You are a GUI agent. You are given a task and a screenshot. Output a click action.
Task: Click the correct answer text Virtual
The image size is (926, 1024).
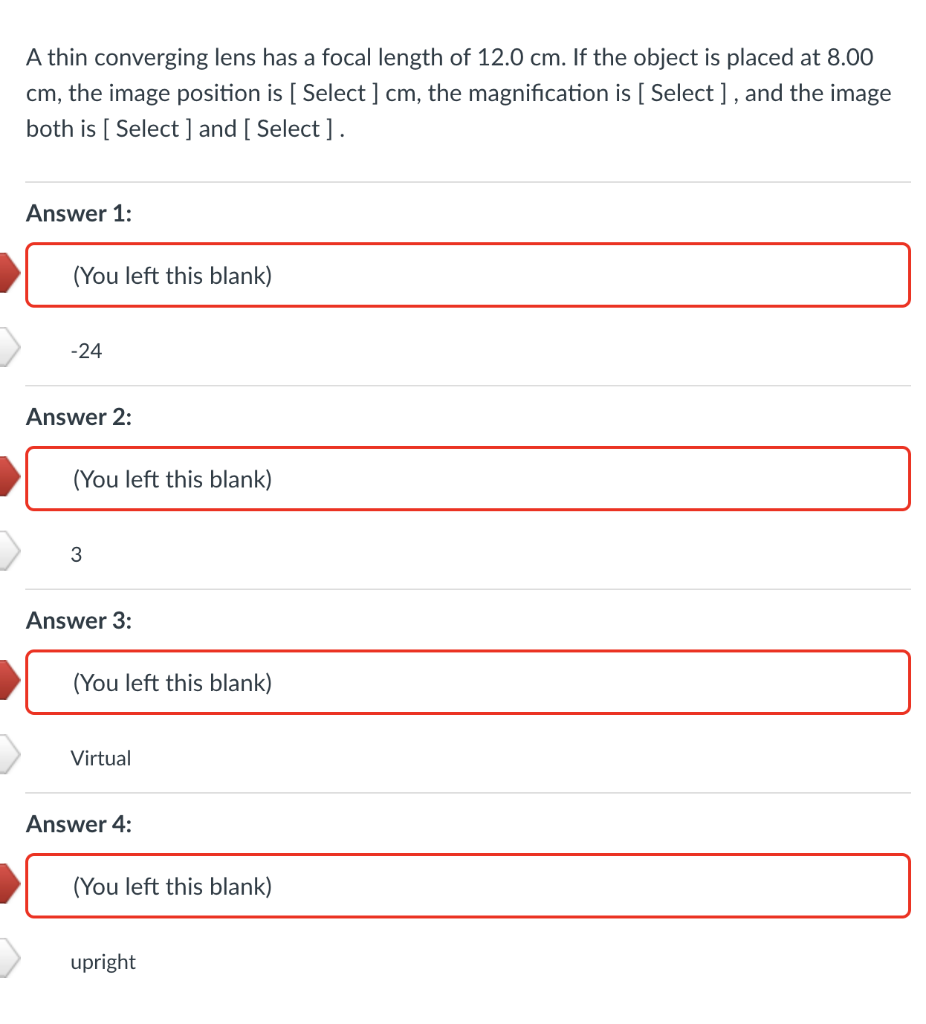point(101,757)
